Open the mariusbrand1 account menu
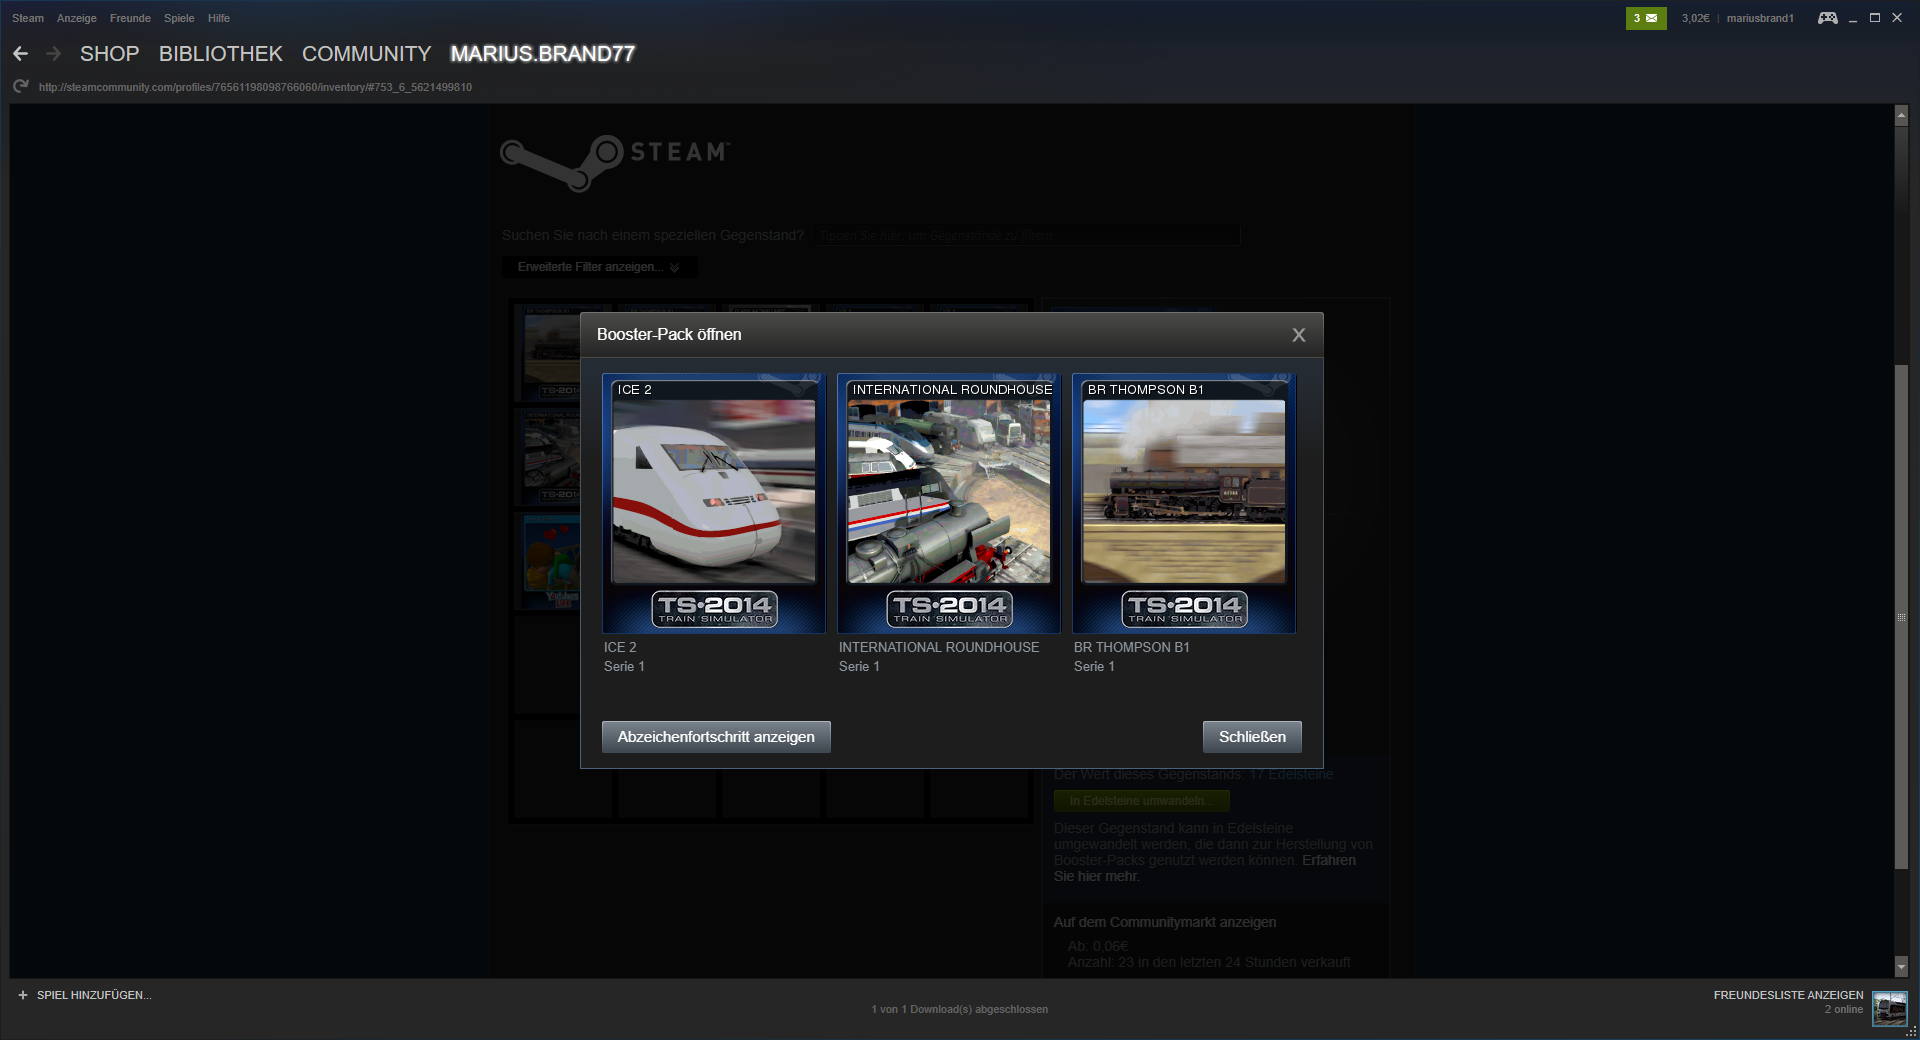1920x1040 pixels. (x=1760, y=18)
